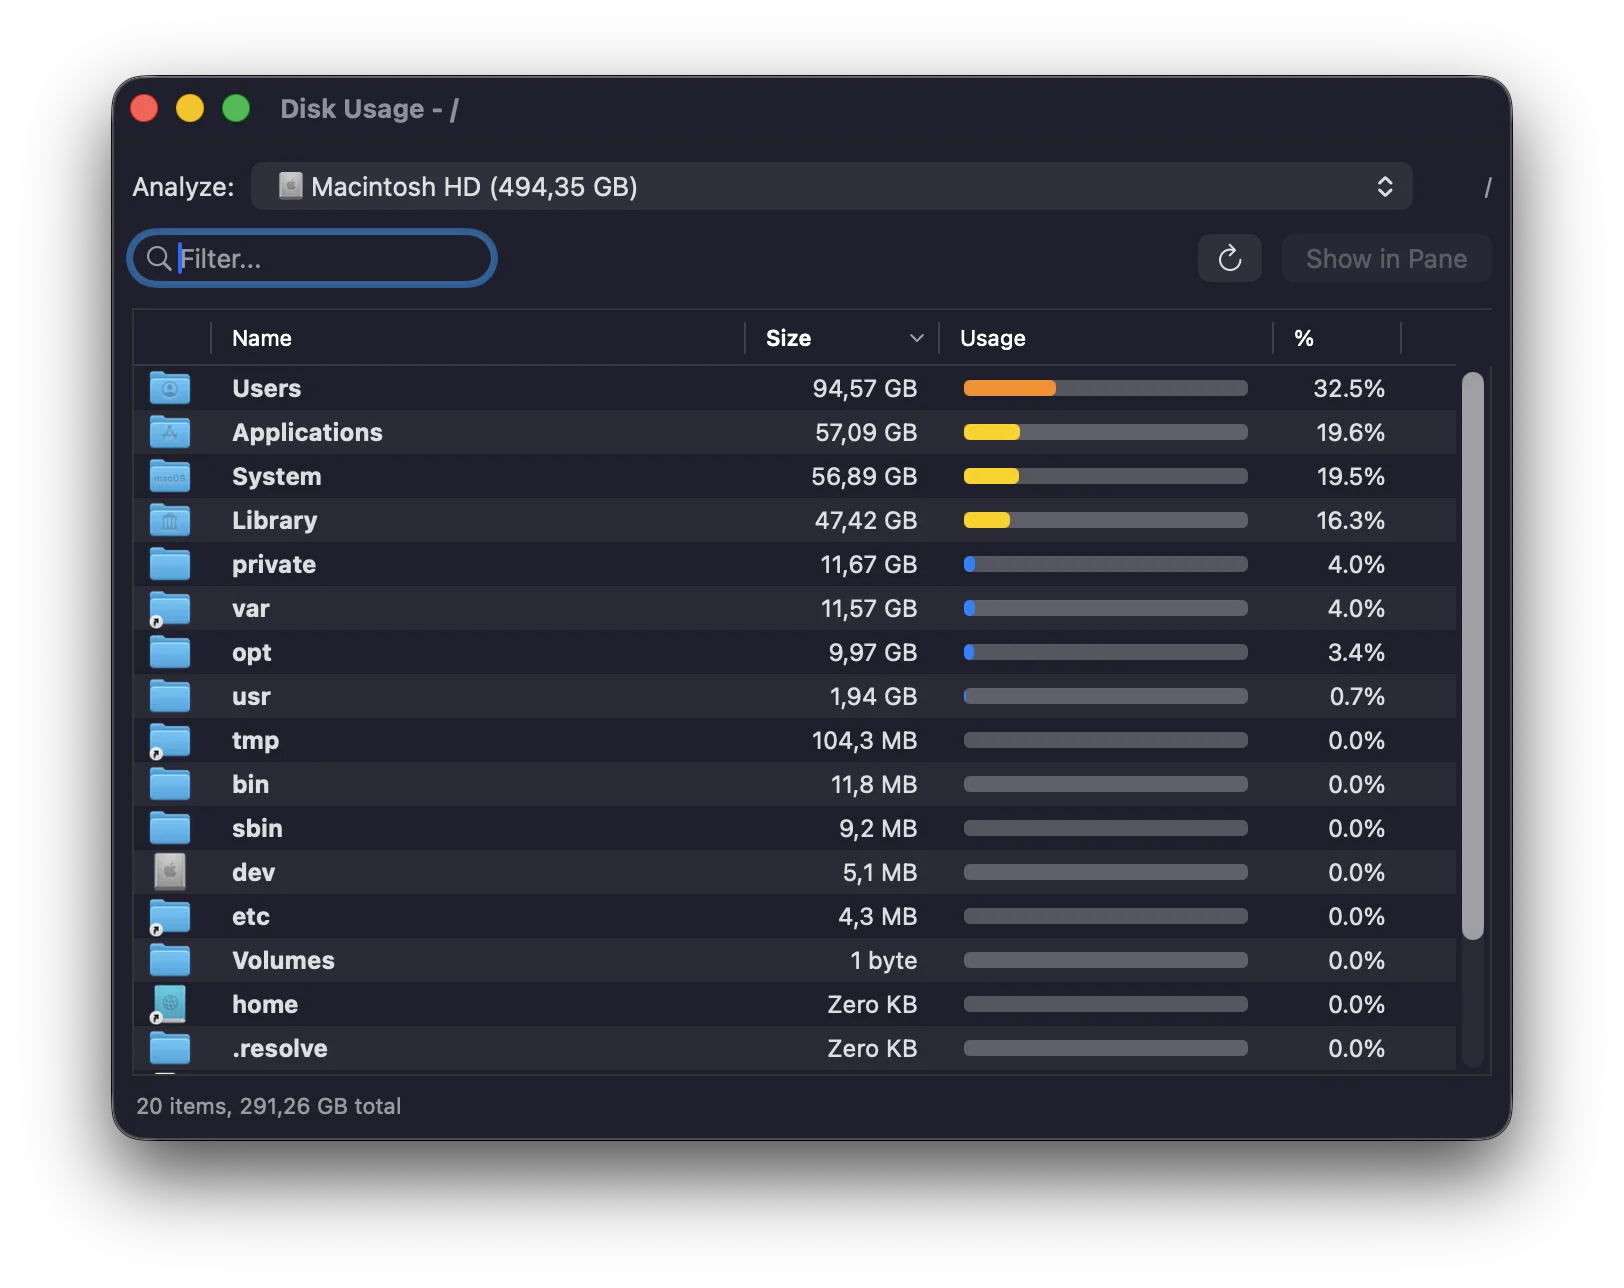Click the Usage column header

(992, 338)
